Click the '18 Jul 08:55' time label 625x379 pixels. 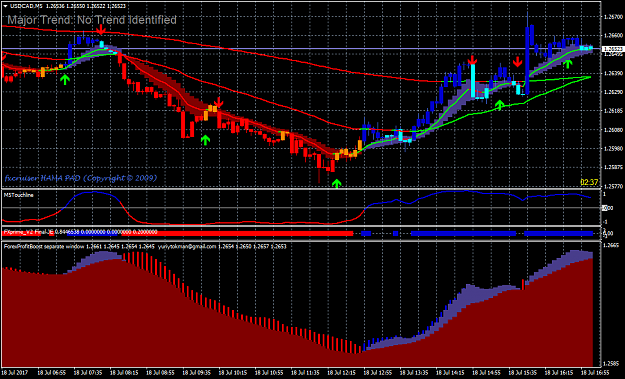(x=161, y=373)
